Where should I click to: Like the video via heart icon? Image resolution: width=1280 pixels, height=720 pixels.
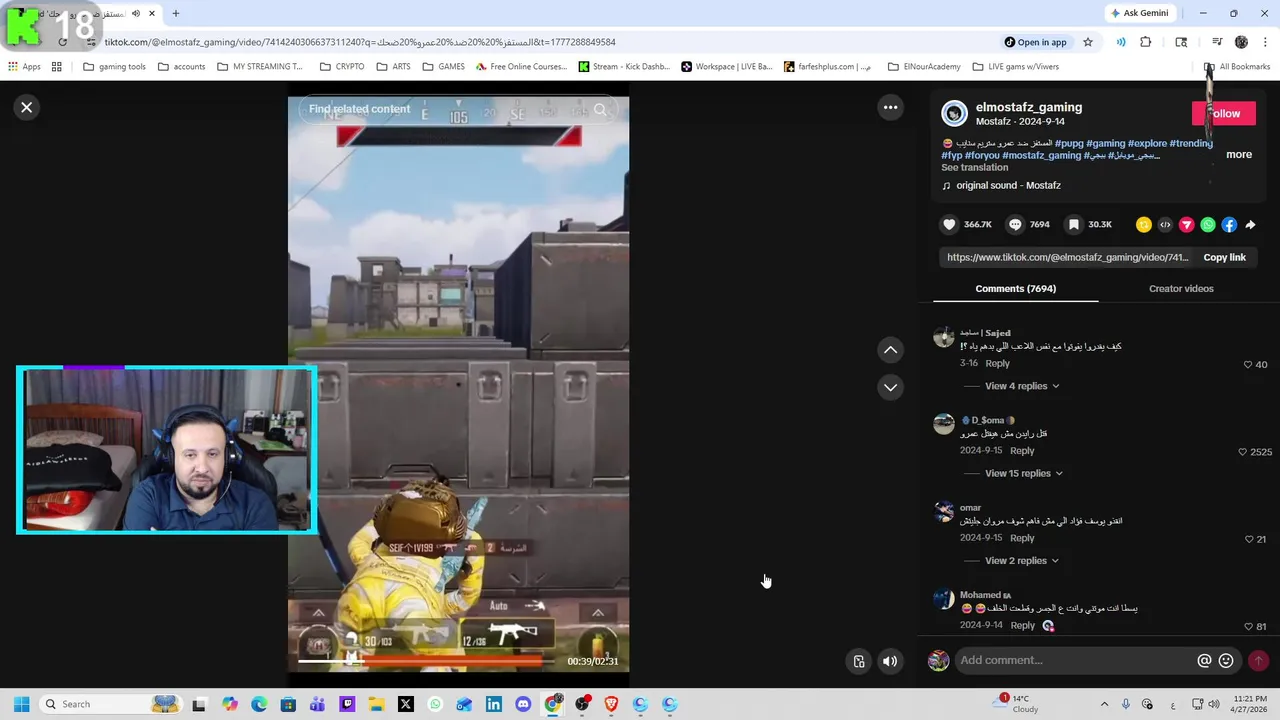point(949,225)
